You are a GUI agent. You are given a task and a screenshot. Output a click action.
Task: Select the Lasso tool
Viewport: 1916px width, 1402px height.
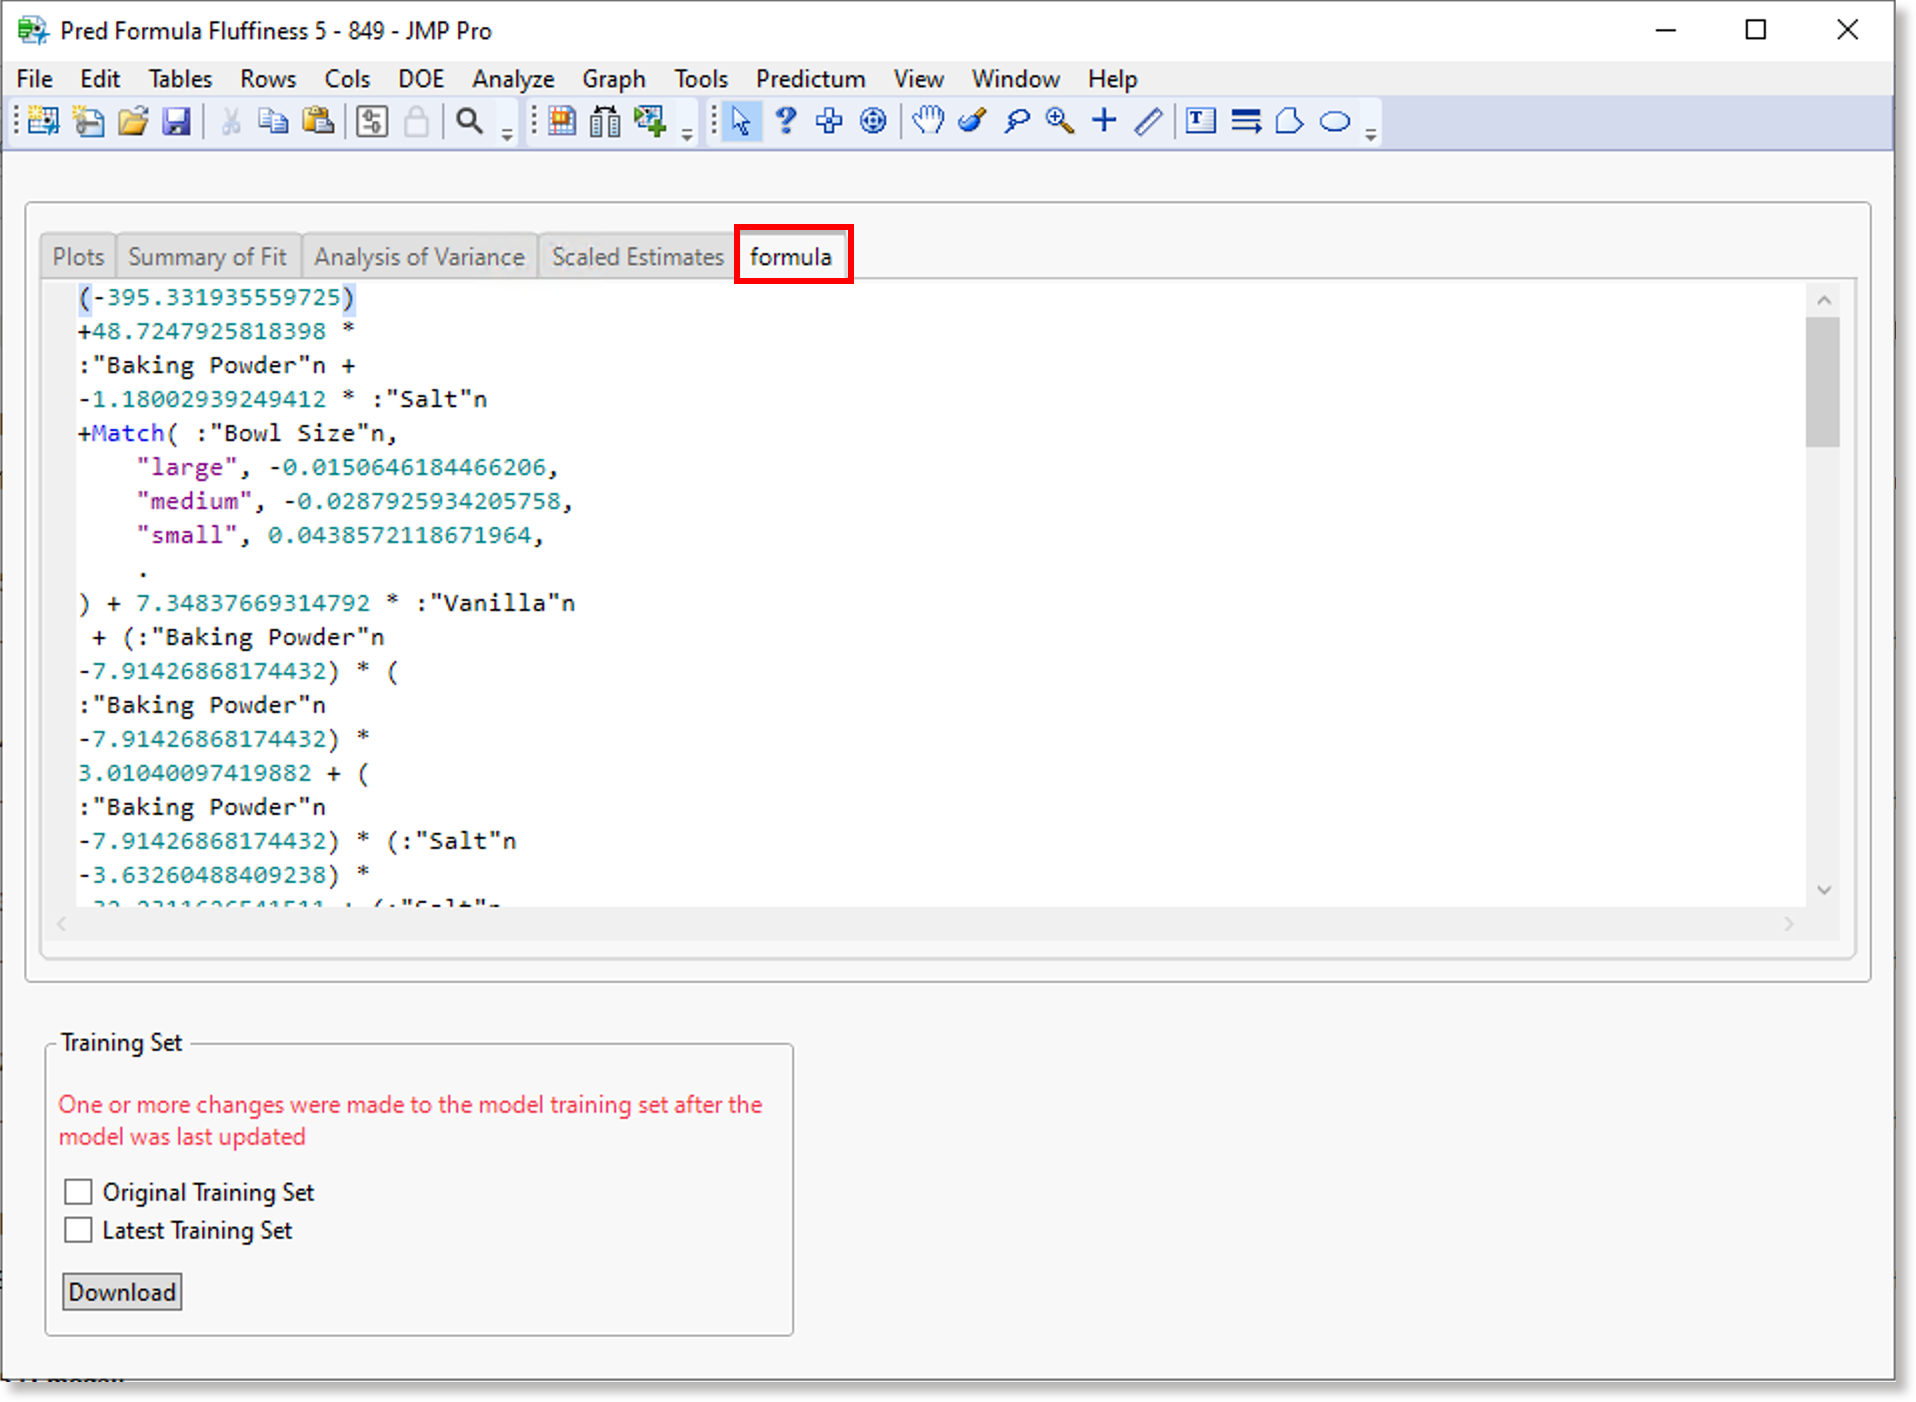(1017, 121)
